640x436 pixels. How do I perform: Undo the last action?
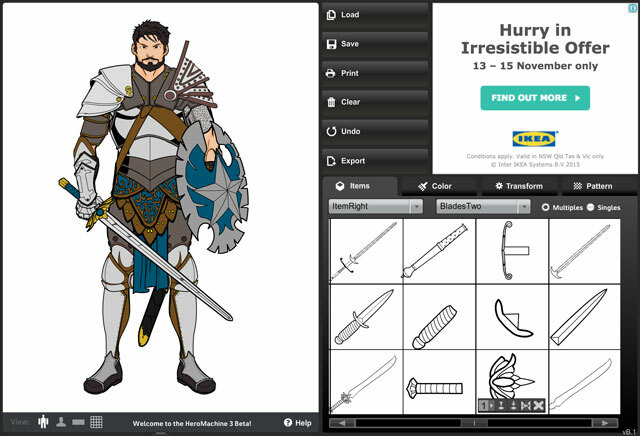375,132
